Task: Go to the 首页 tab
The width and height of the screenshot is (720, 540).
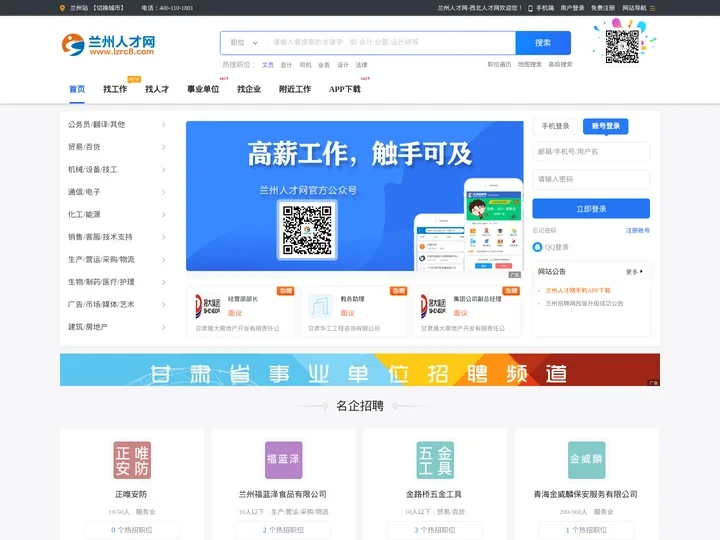Action: click(77, 89)
